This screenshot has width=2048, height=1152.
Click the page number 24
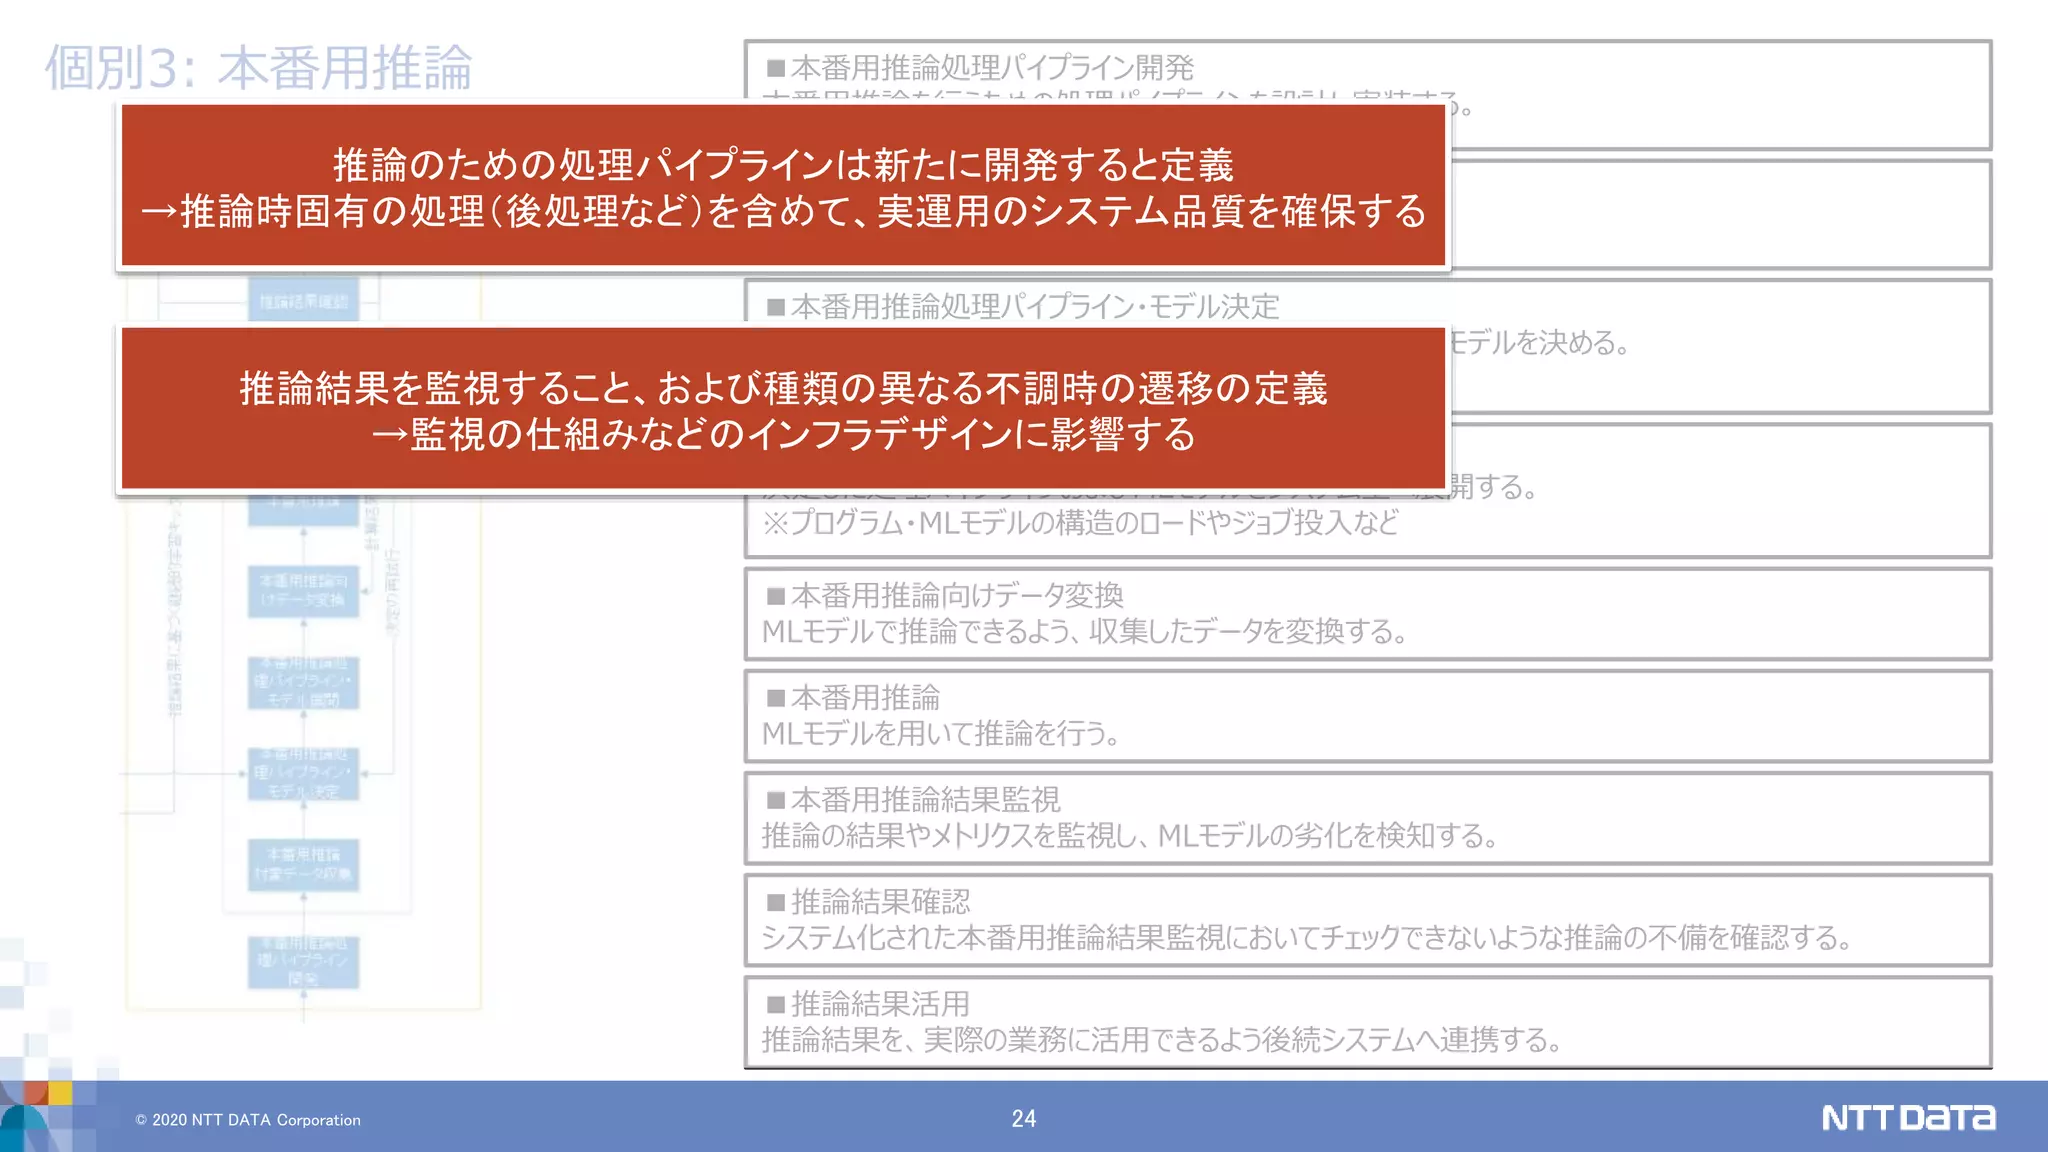1023,1119
